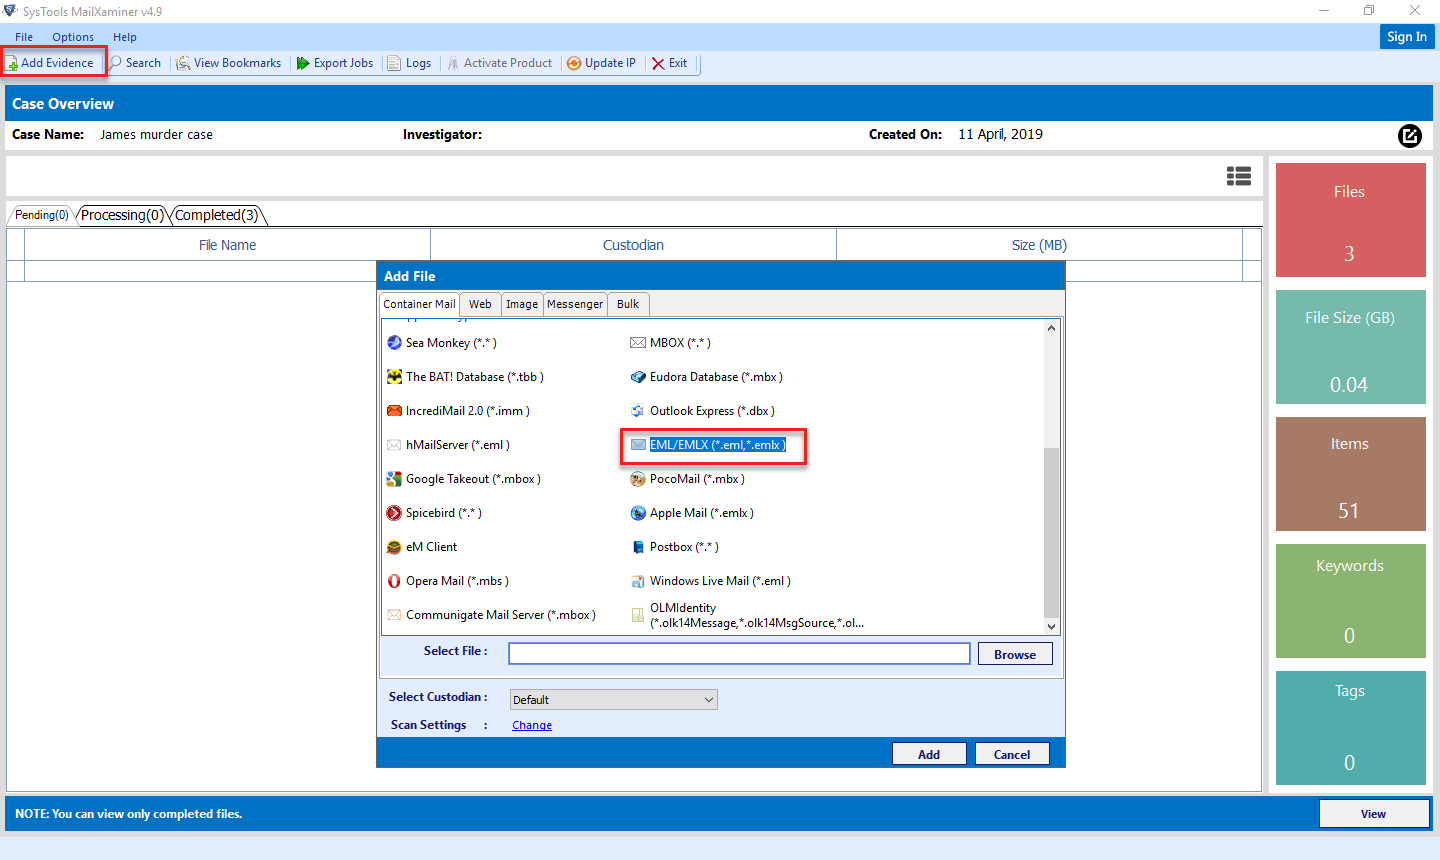1440x860 pixels.
Task: Click the File Size (GB) tile
Action: pos(1351,347)
